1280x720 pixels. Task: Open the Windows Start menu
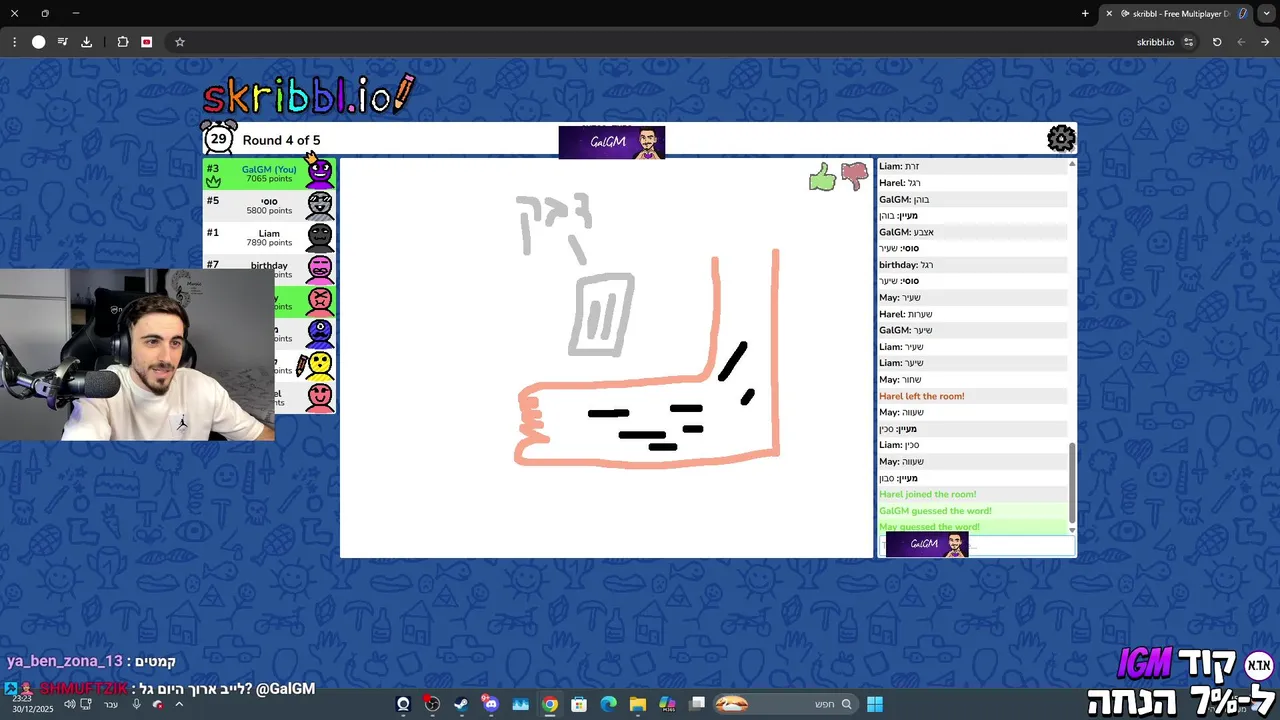(x=875, y=704)
